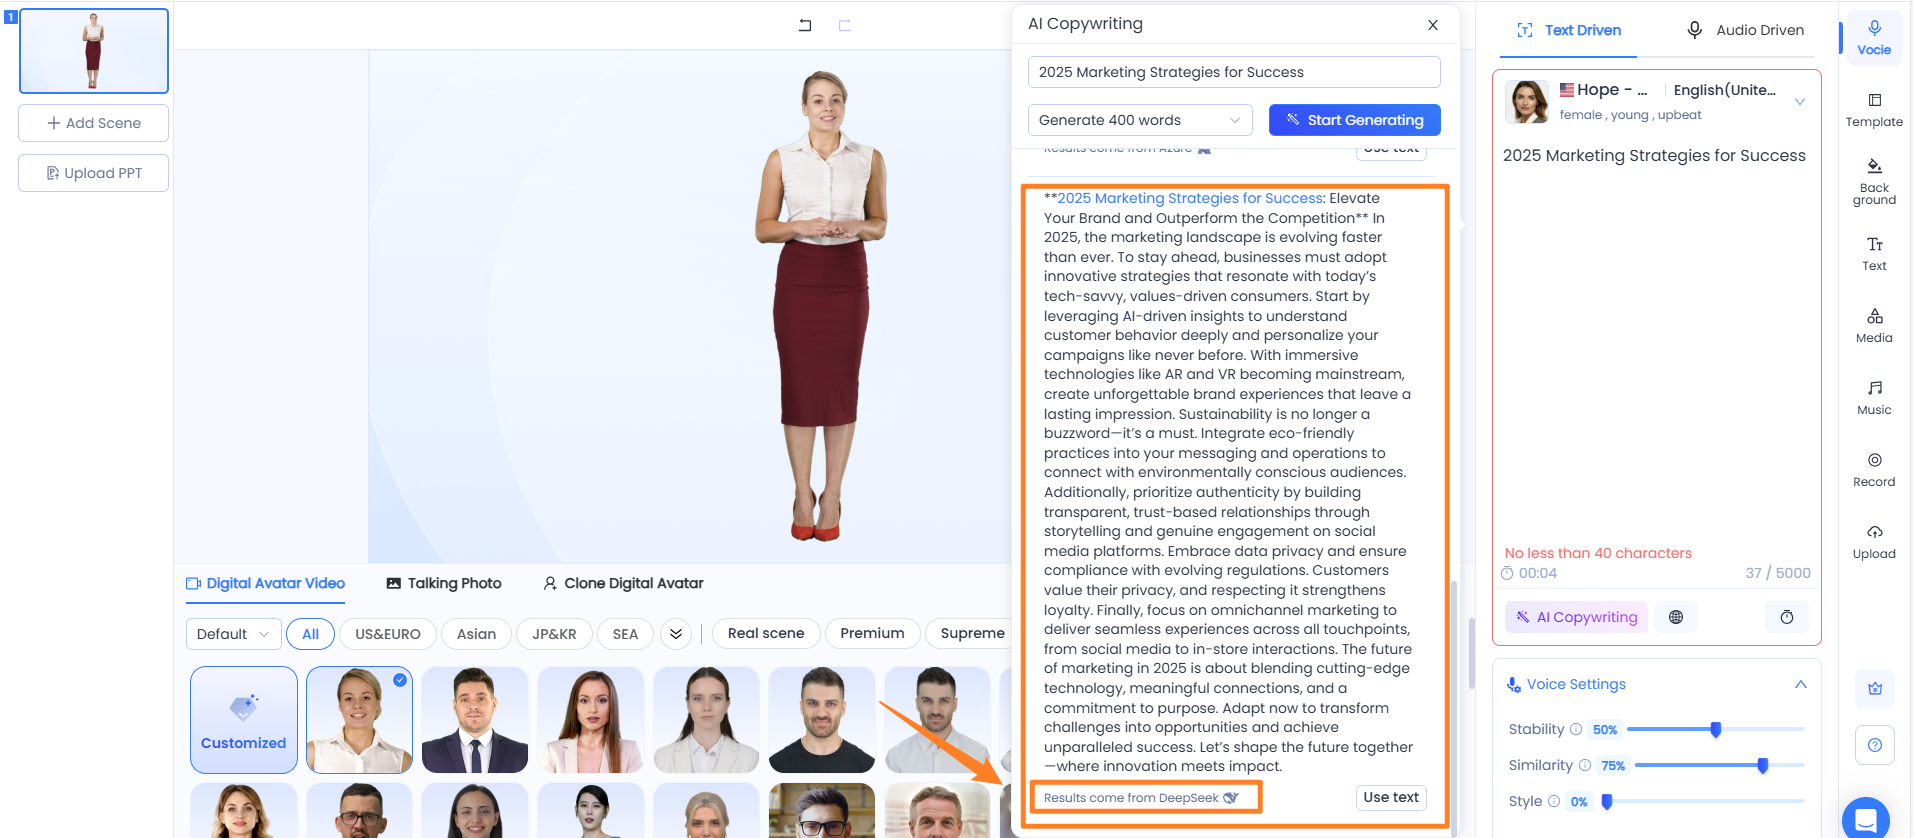This screenshot has height=838, width=1914.
Task: Select the US&EURO avatar filter
Action: [388, 634]
